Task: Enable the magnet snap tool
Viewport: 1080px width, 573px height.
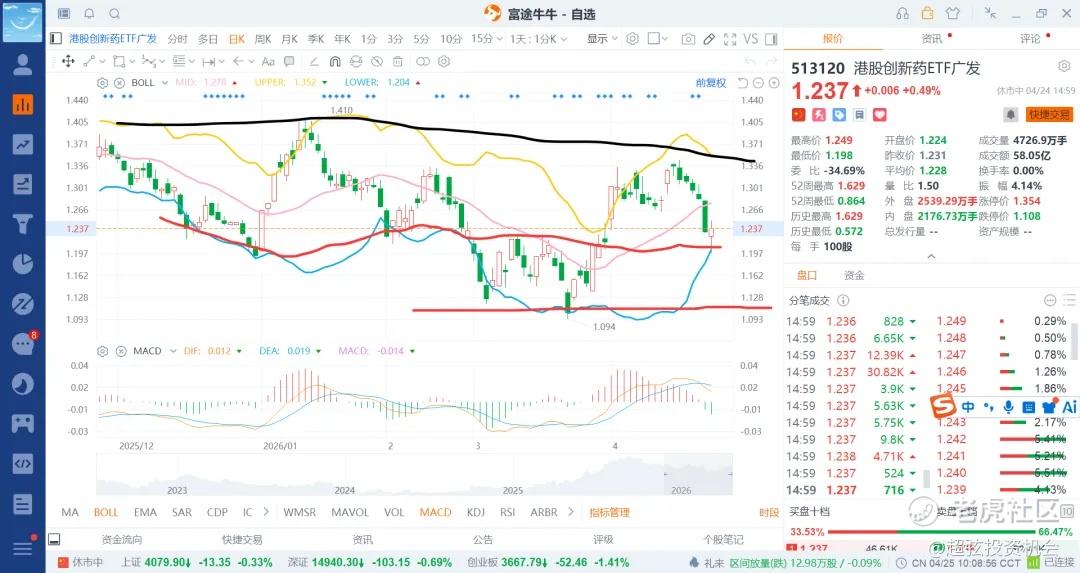Action: (335, 61)
